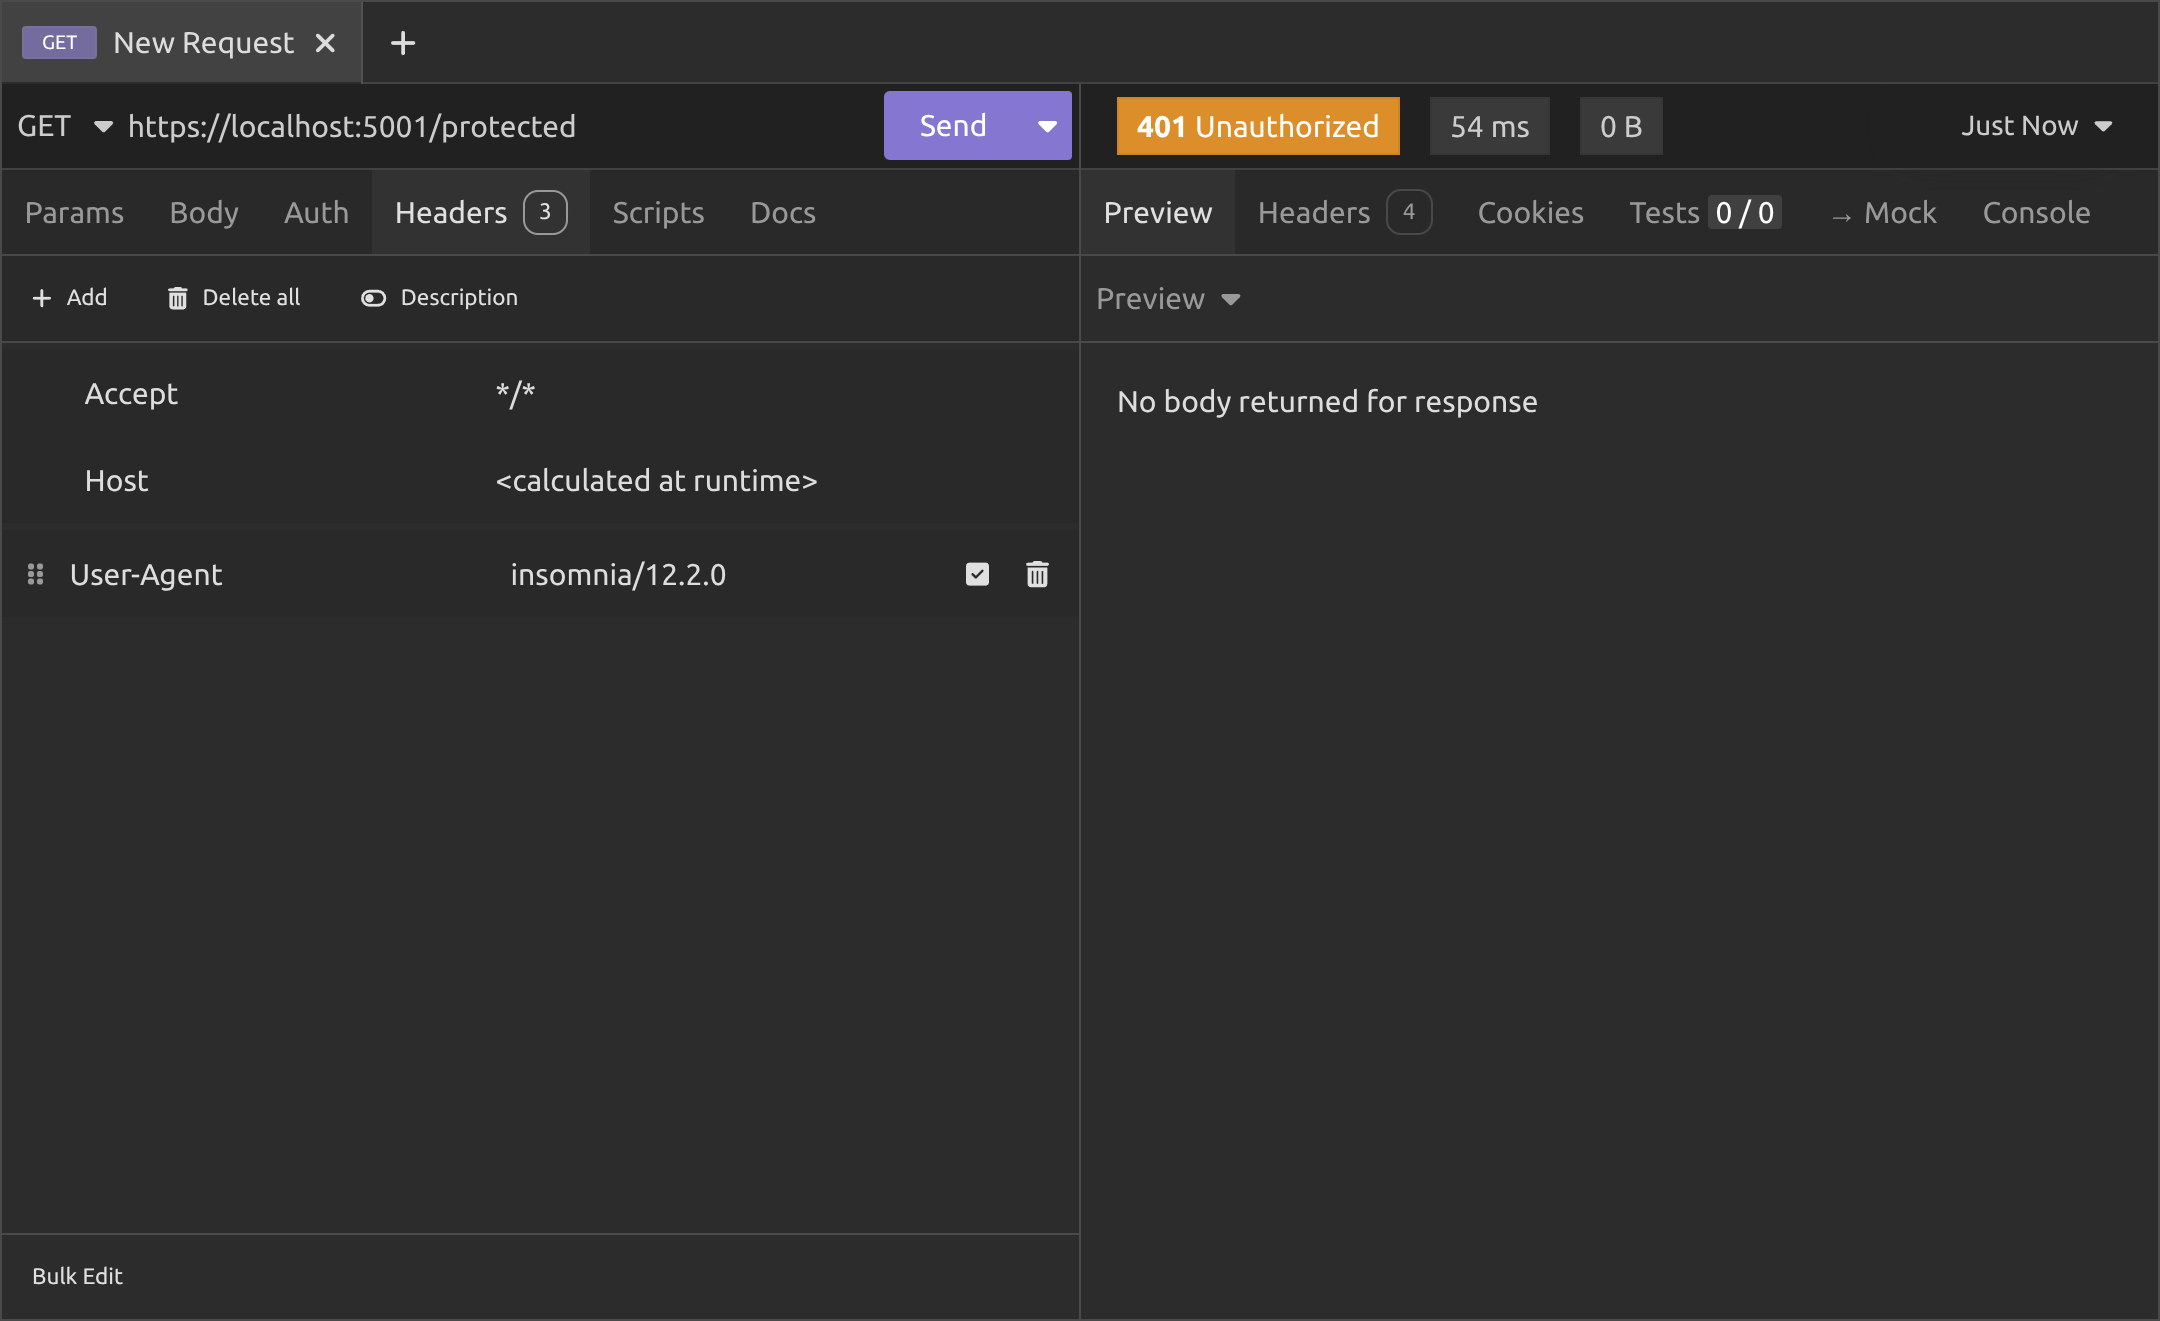
Task: Click the 401 Unauthorized status badge
Action: [1257, 126]
